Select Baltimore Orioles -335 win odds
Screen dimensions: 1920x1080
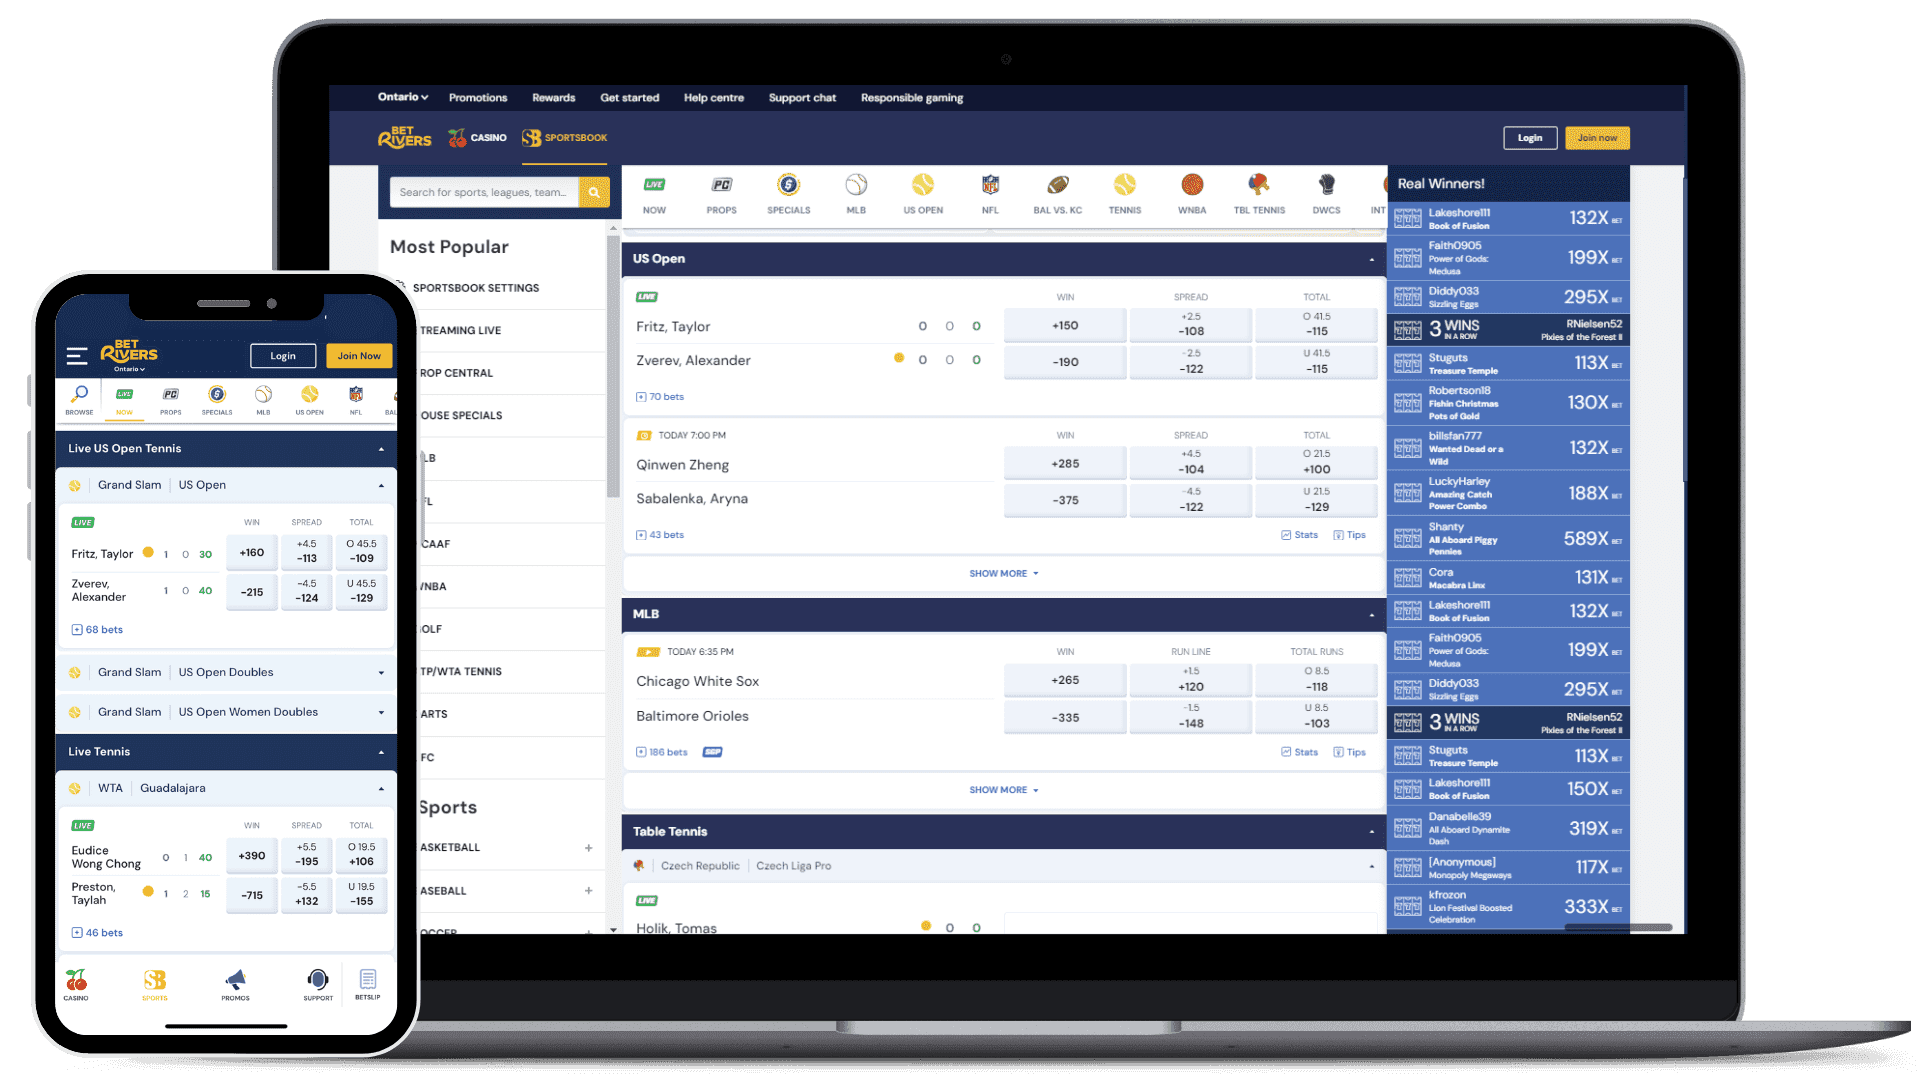[x=1065, y=718]
